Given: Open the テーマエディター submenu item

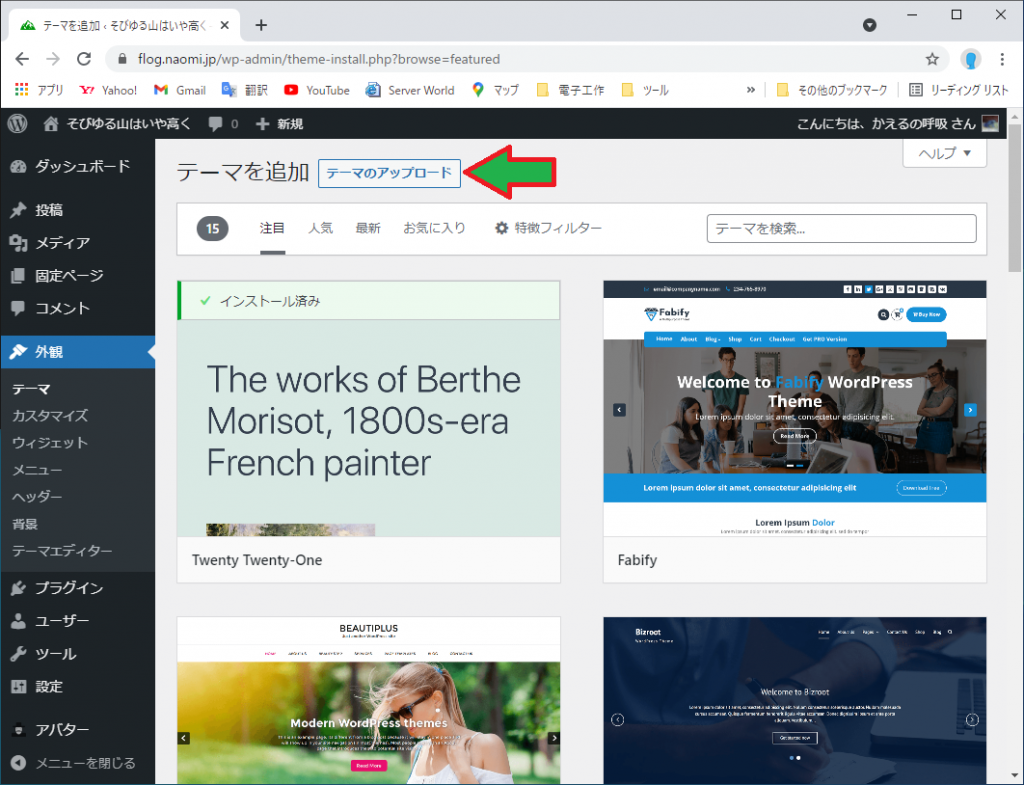Looking at the screenshot, I should tap(62, 551).
